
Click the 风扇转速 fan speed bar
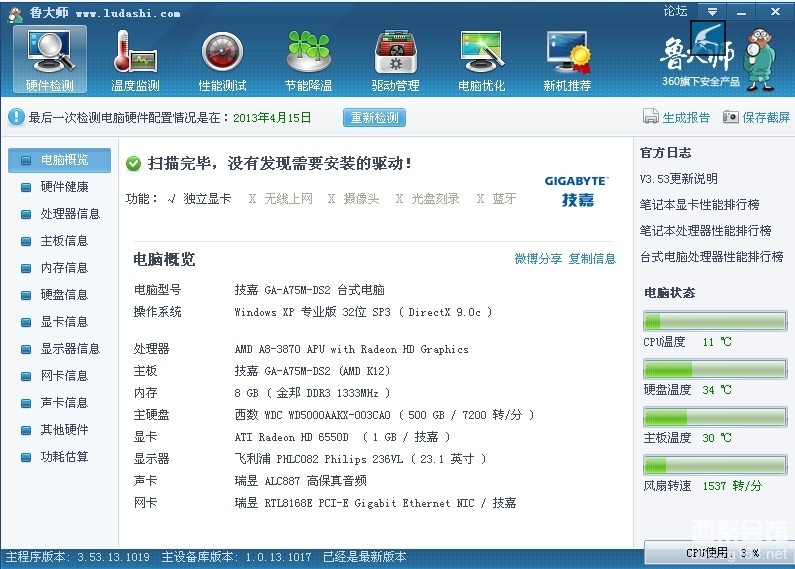point(715,465)
